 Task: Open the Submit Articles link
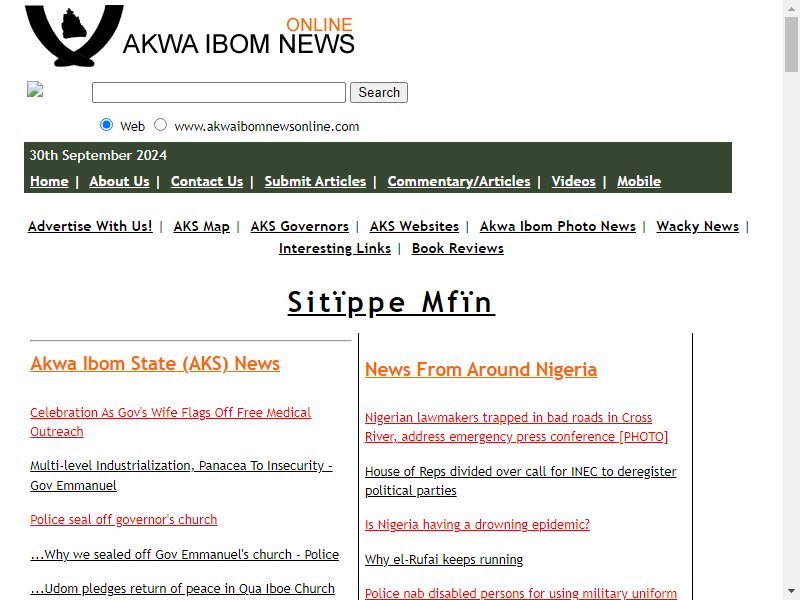coord(315,181)
